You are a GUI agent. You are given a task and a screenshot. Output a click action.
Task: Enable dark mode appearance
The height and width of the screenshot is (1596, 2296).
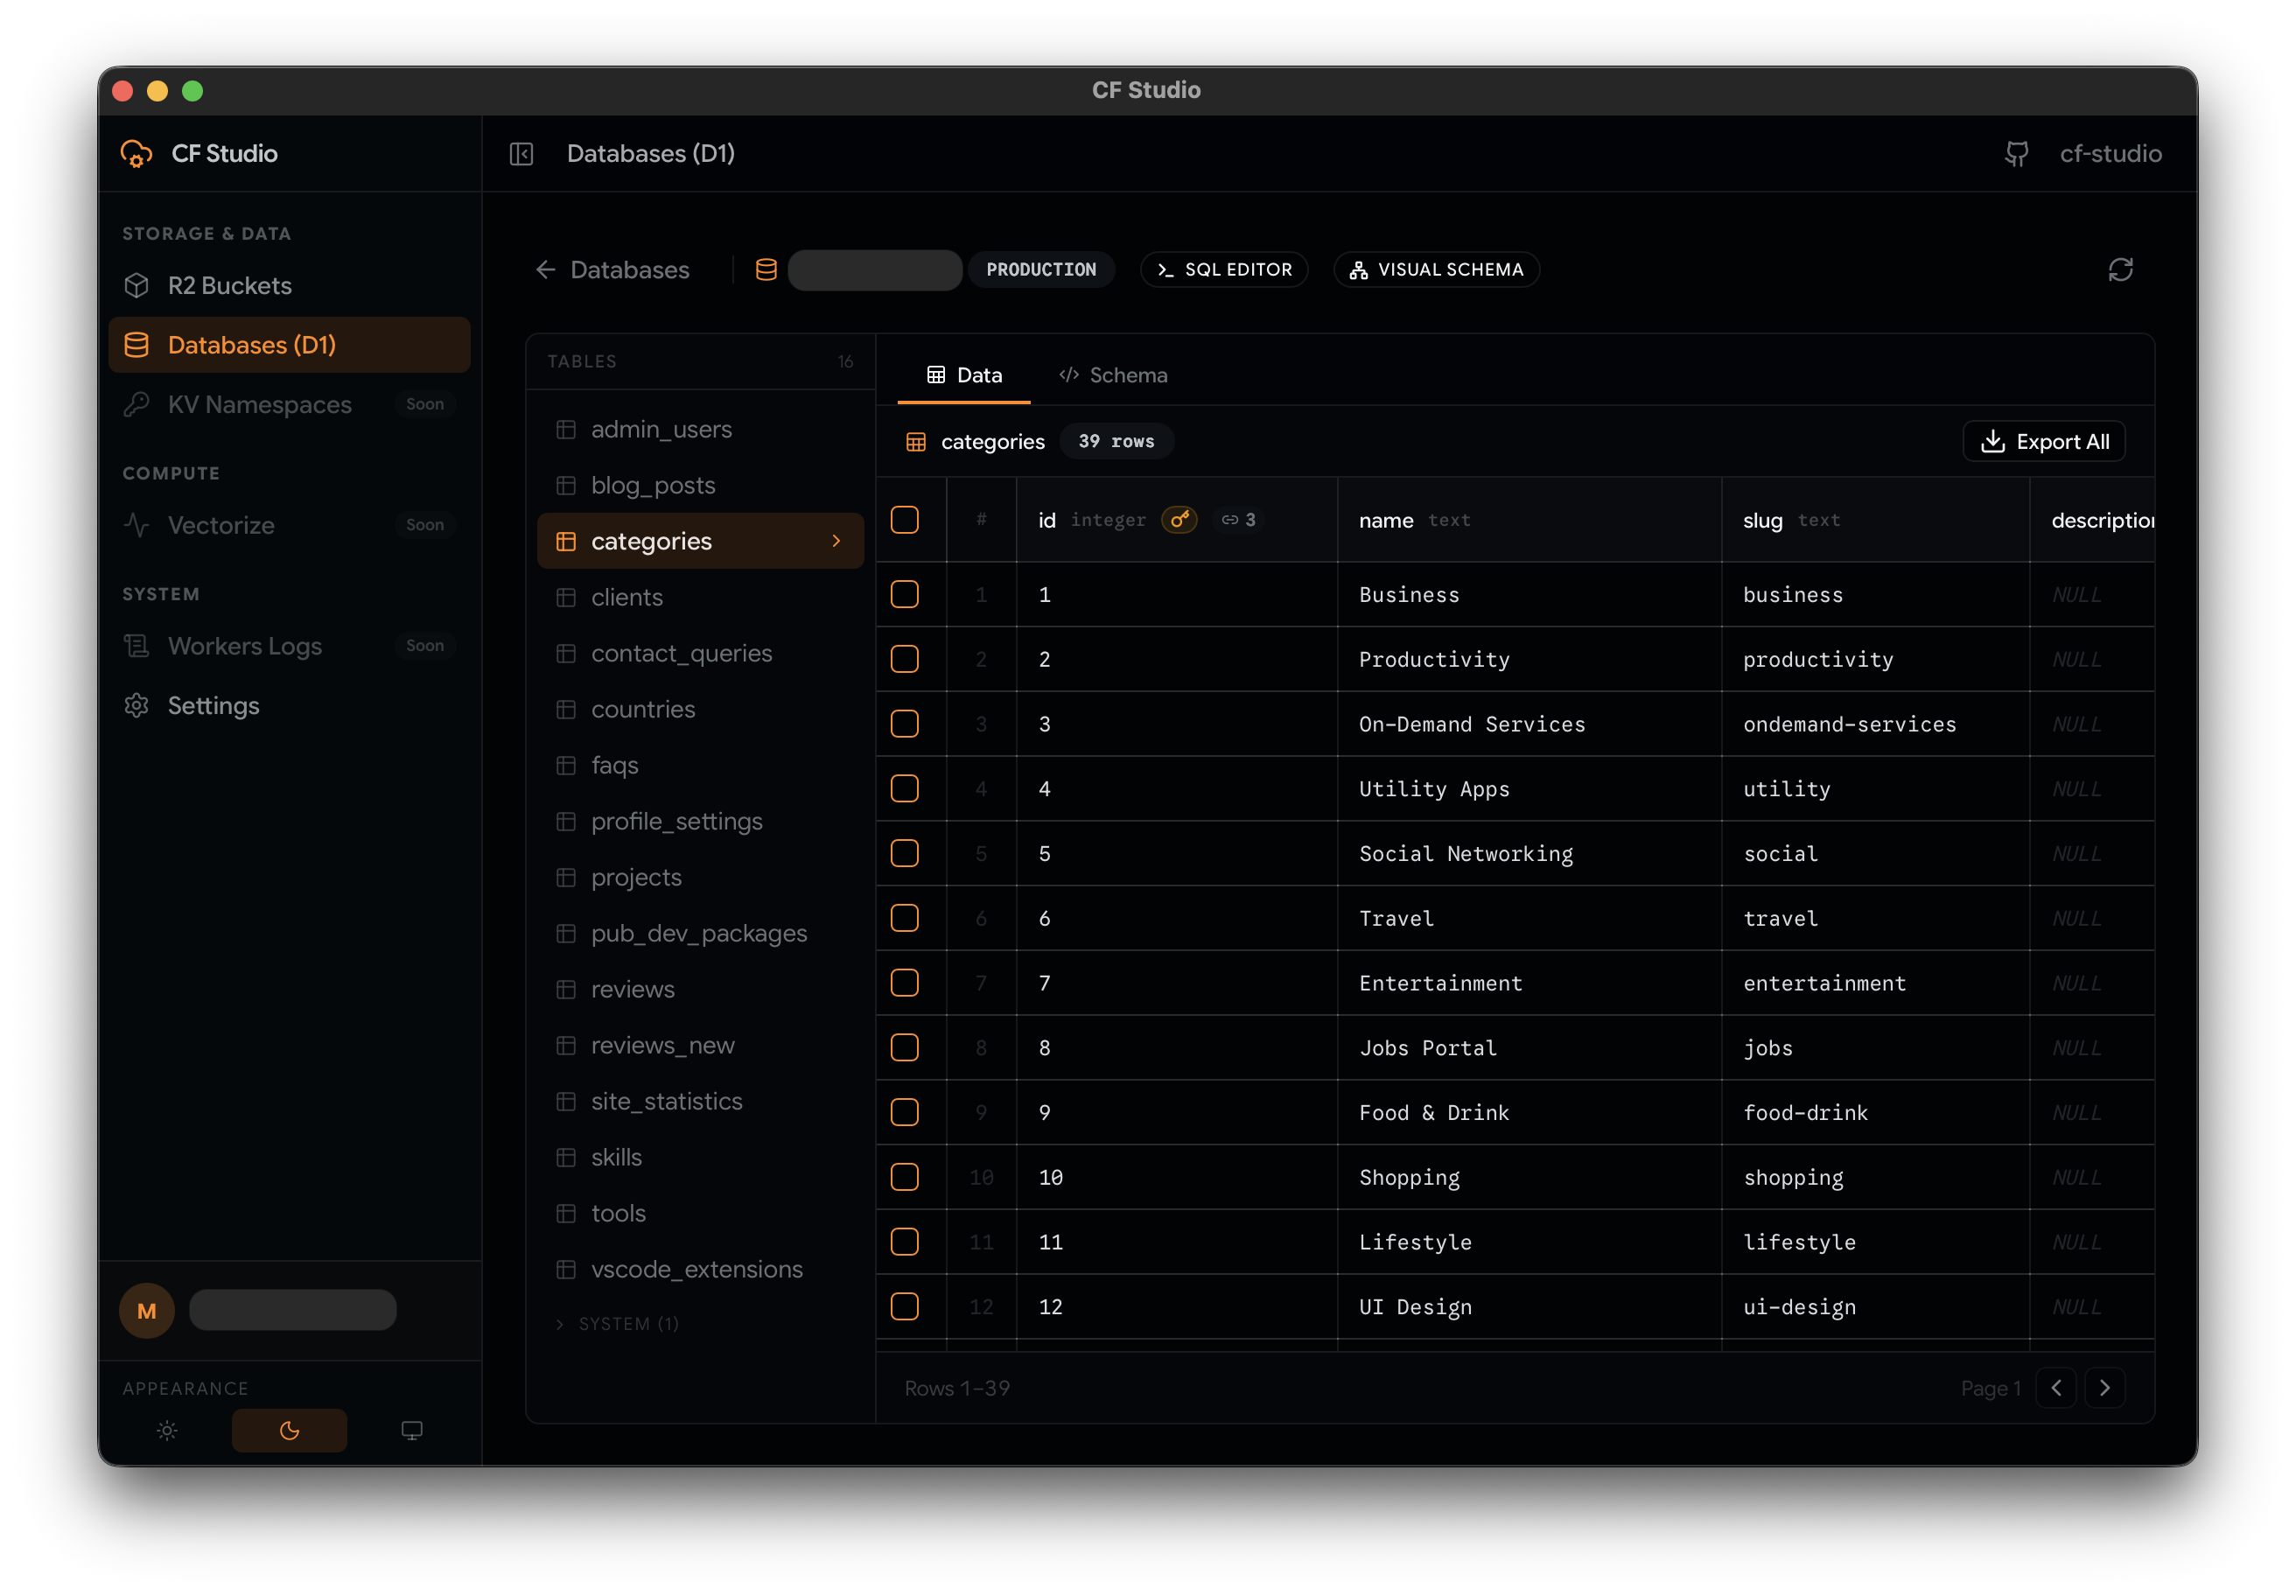tap(289, 1430)
